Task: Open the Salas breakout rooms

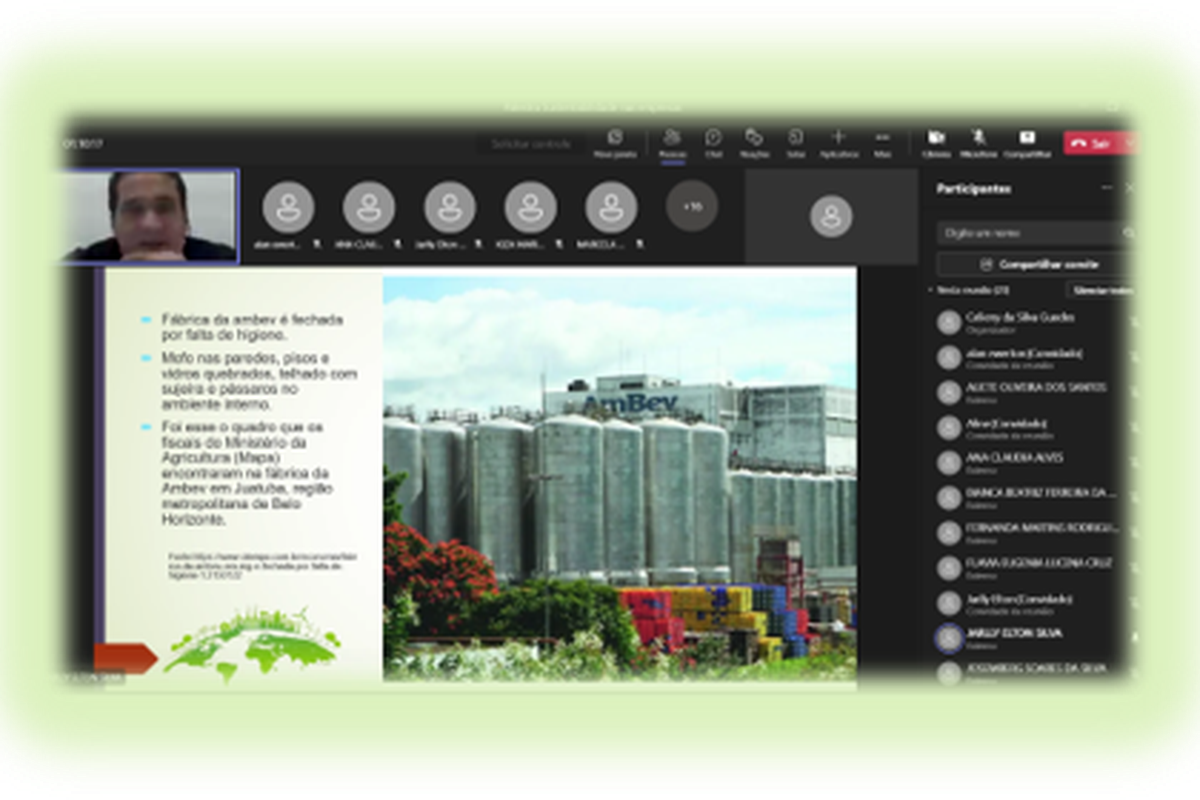Action: tap(796, 143)
